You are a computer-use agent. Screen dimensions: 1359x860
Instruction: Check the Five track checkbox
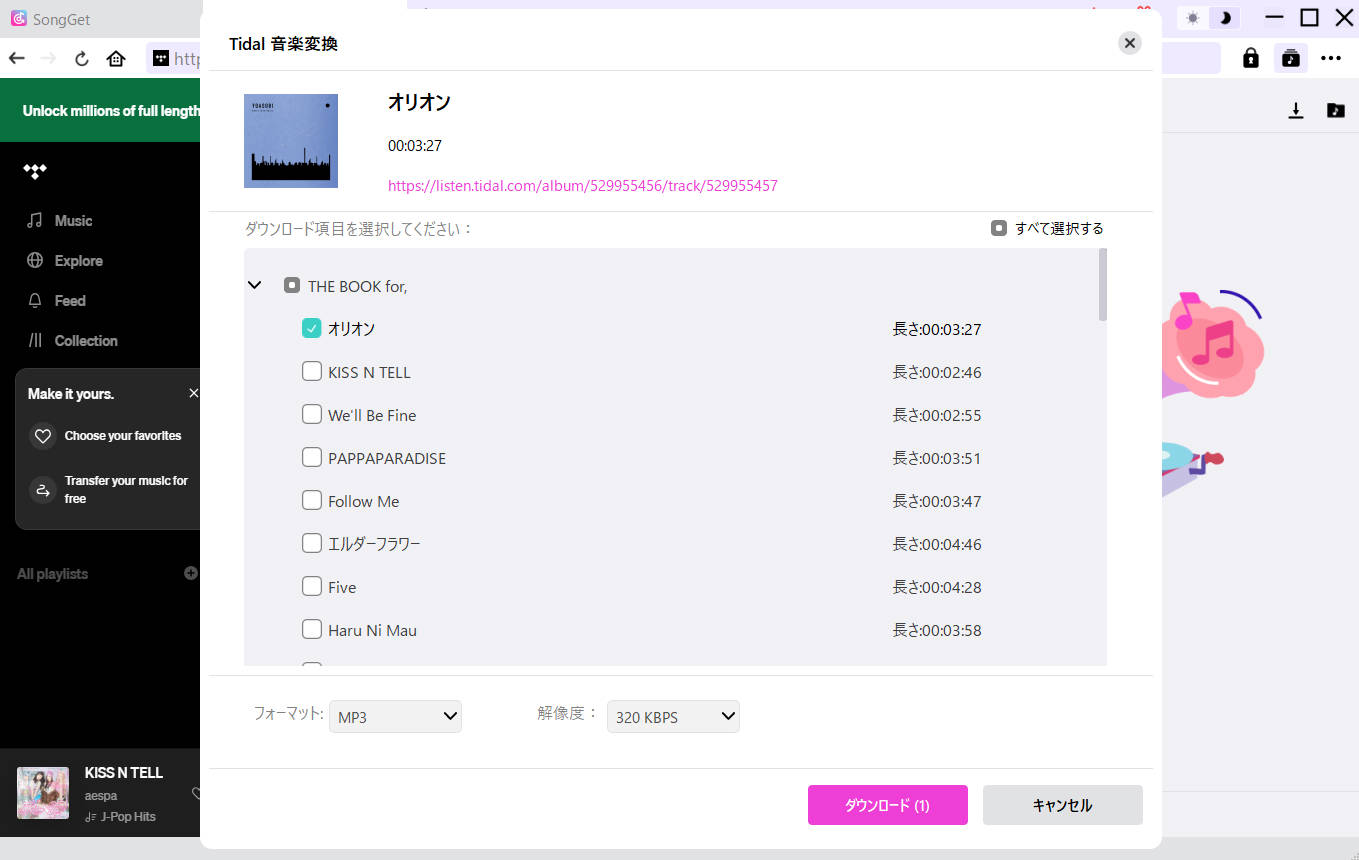coord(311,586)
